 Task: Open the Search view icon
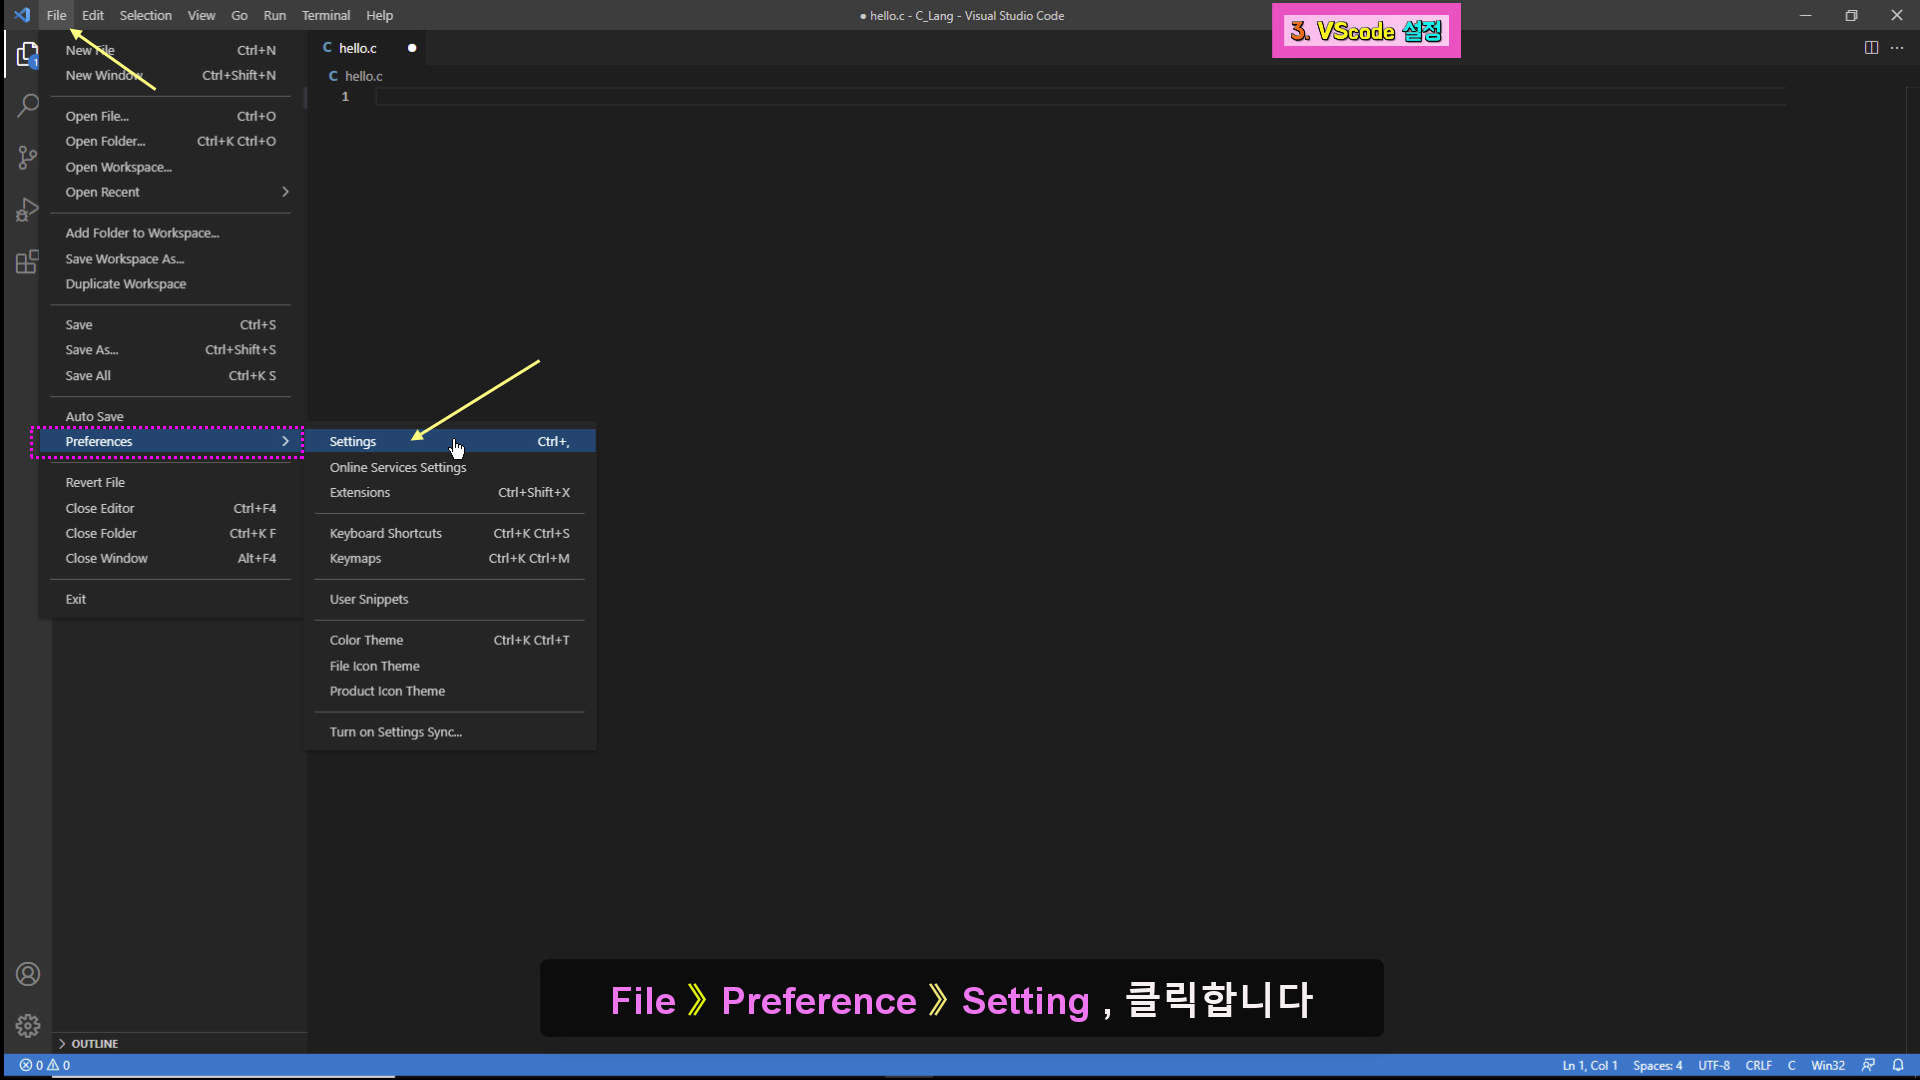[x=27, y=105]
